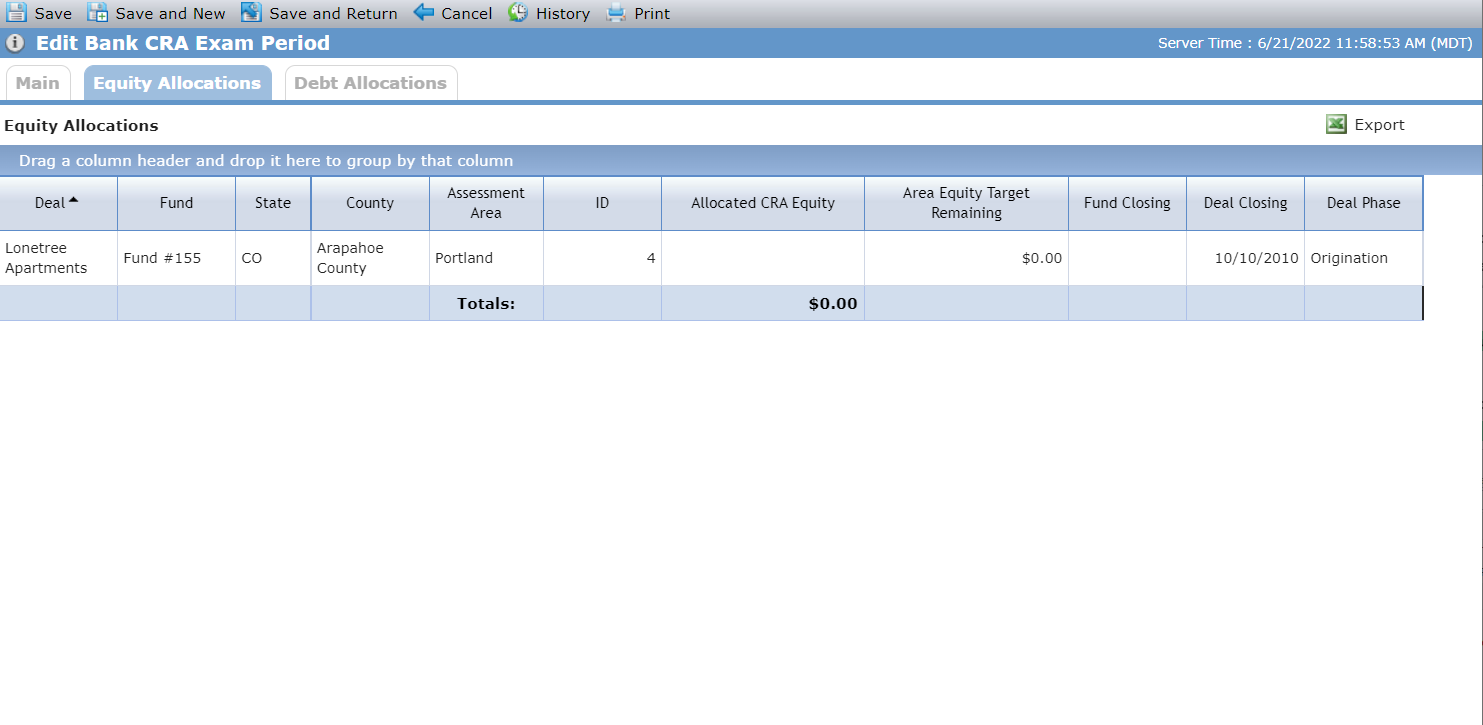Screen dimensions: 1483x725
Task: Click the 10/10/2010 Deal Closing cell
Action: (1245, 258)
